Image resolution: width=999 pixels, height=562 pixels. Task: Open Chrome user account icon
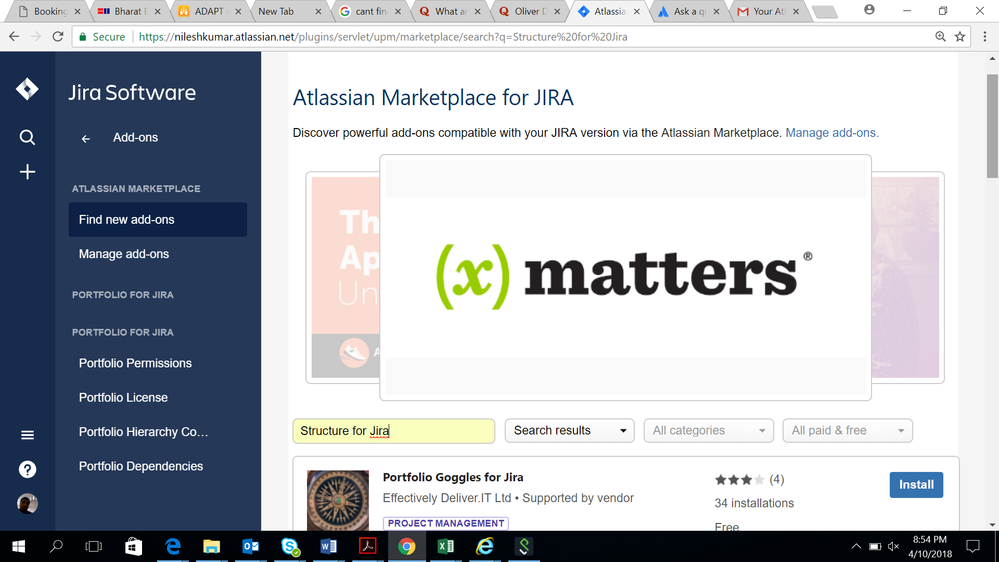tap(869, 10)
